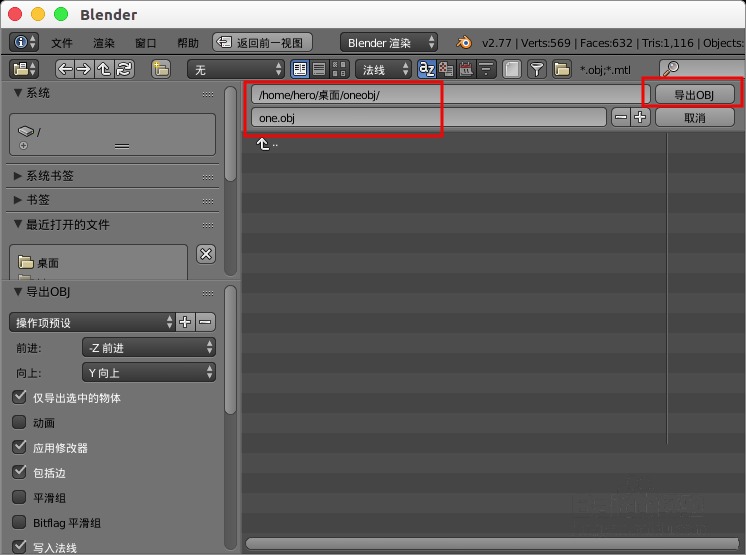The width and height of the screenshot is (746, 555).
Task: Increment the file name number
Action: click(640, 117)
